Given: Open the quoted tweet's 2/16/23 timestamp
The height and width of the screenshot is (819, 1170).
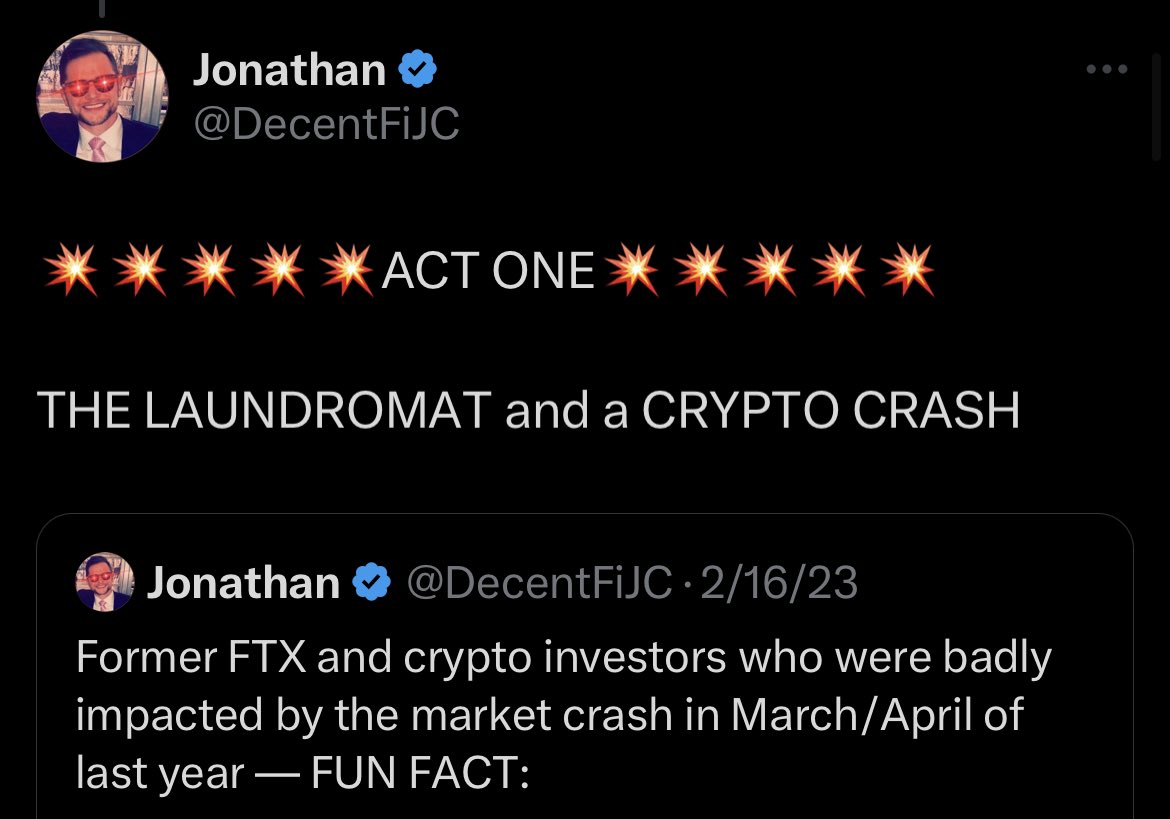Looking at the screenshot, I should pos(779,583).
